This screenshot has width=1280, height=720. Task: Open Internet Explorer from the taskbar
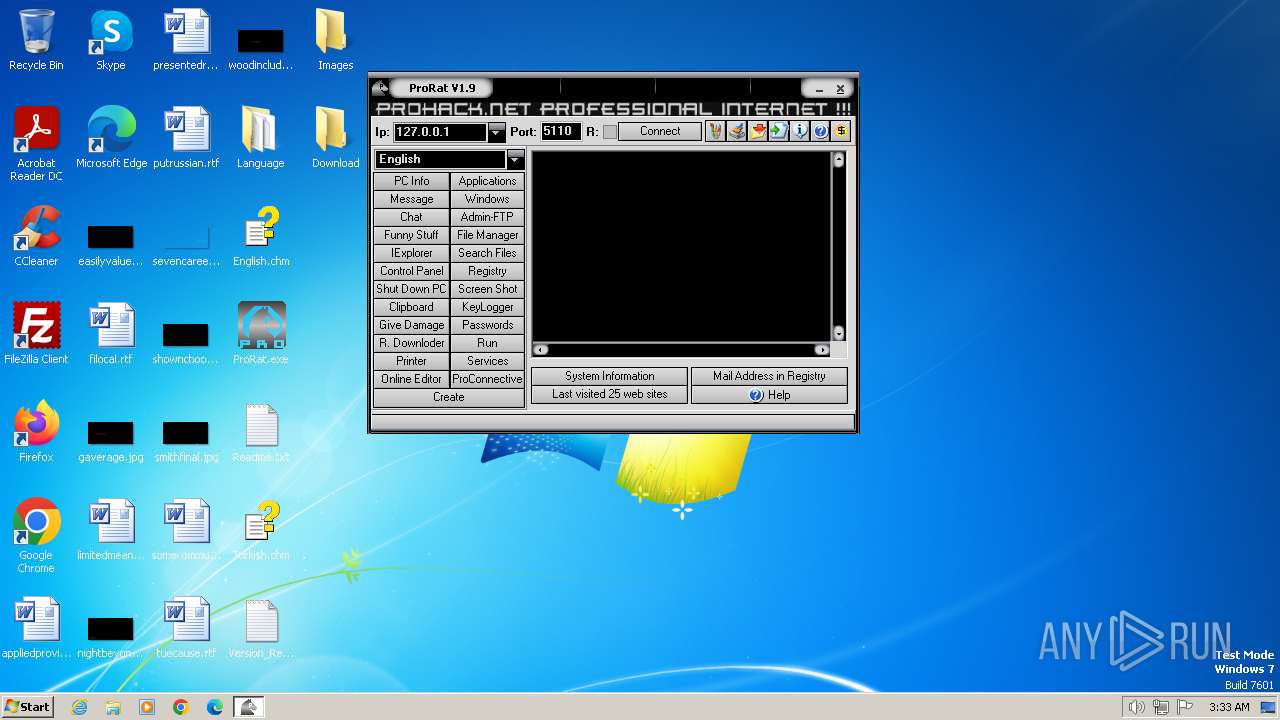tap(79, 707)
